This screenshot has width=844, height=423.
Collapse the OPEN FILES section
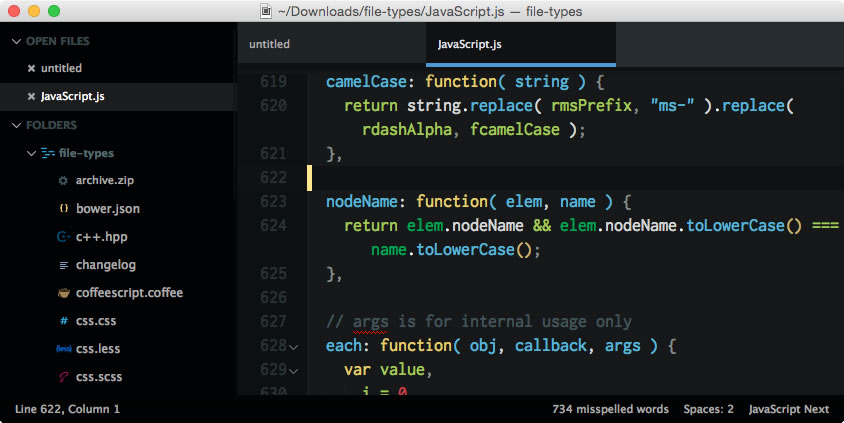pos(16,41)
